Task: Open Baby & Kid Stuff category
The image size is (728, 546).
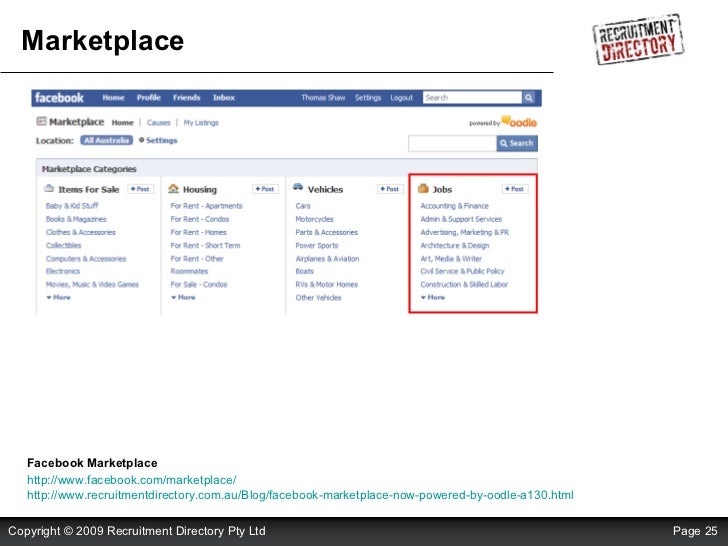Action: [x=72, y=206]
